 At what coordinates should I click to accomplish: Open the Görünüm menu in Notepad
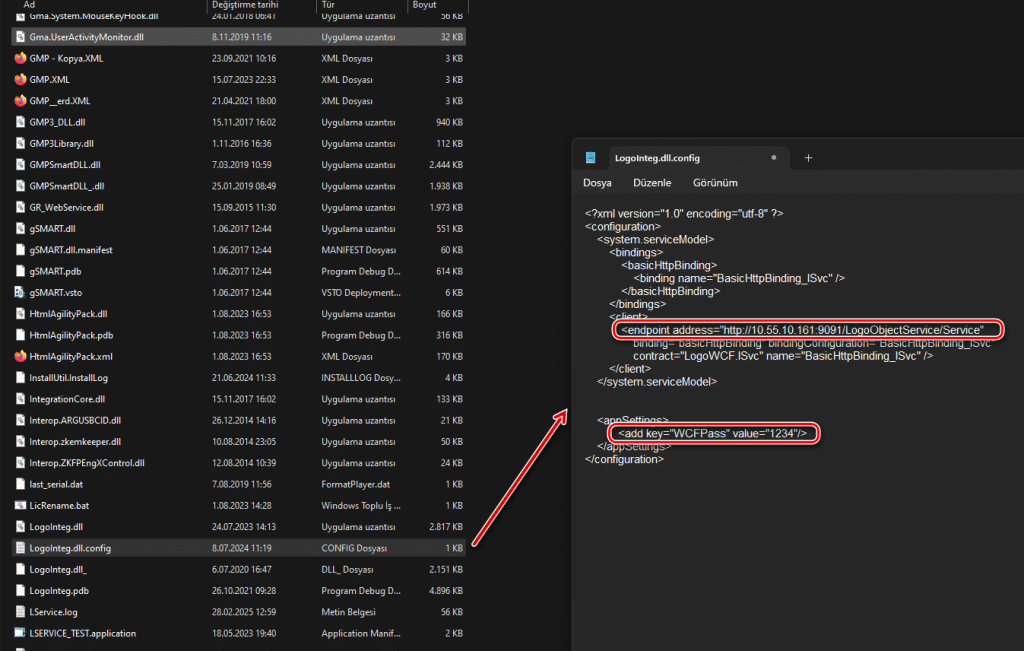[x=715, y=183]
